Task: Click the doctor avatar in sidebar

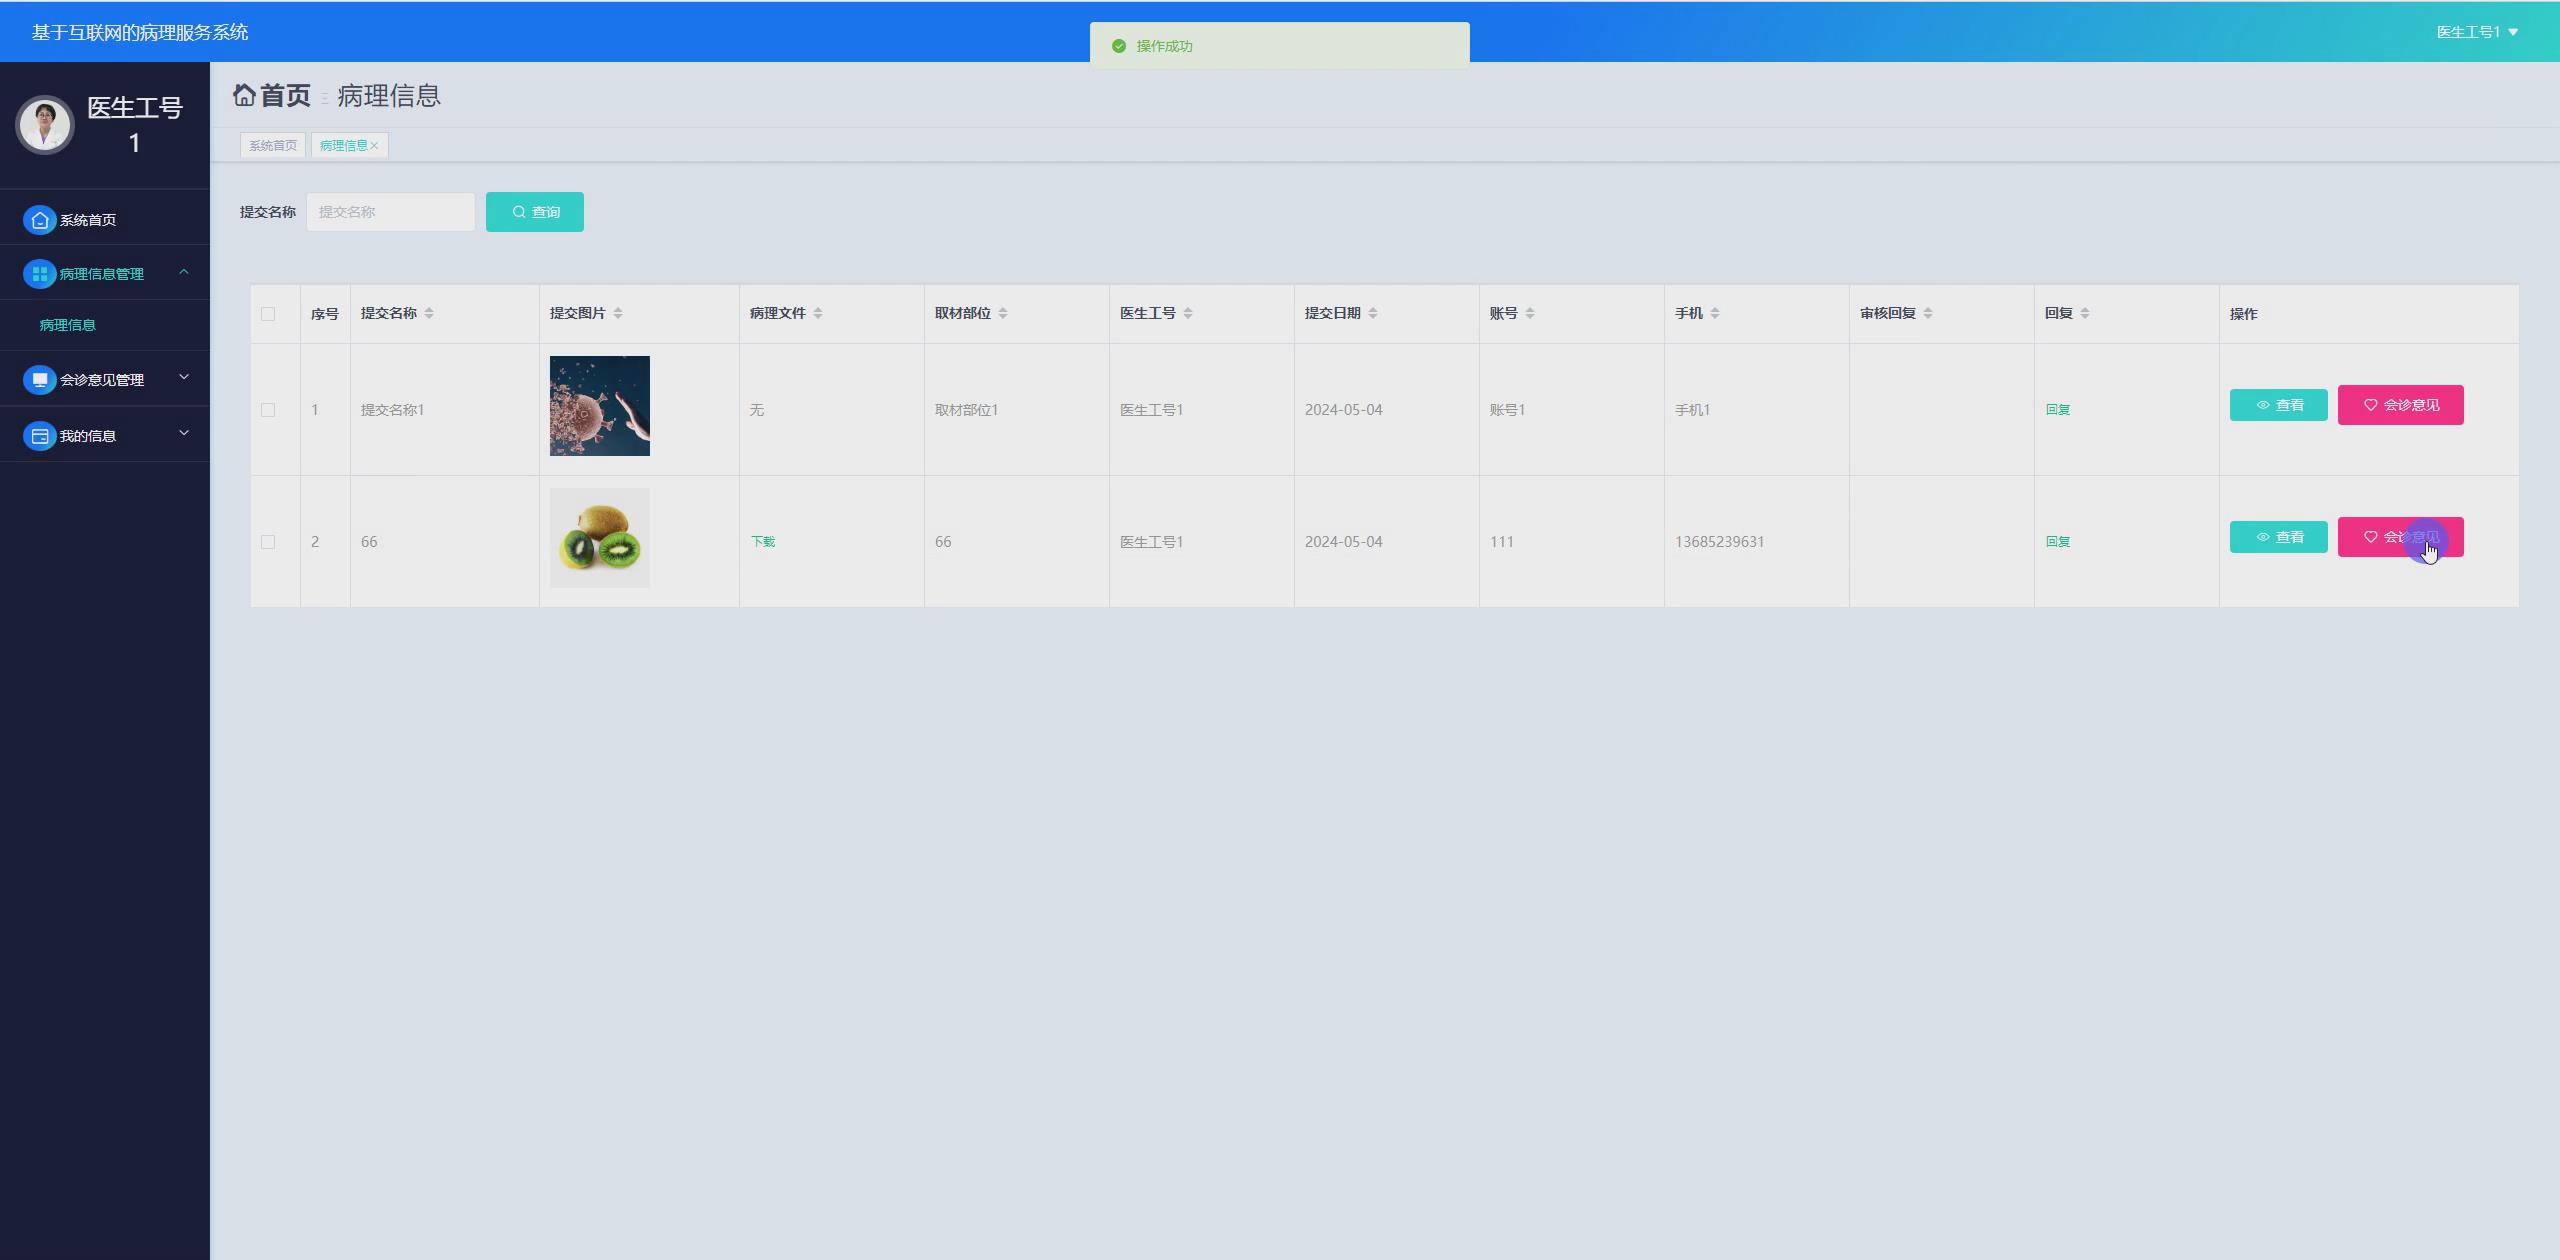Action: click(45, 125)
